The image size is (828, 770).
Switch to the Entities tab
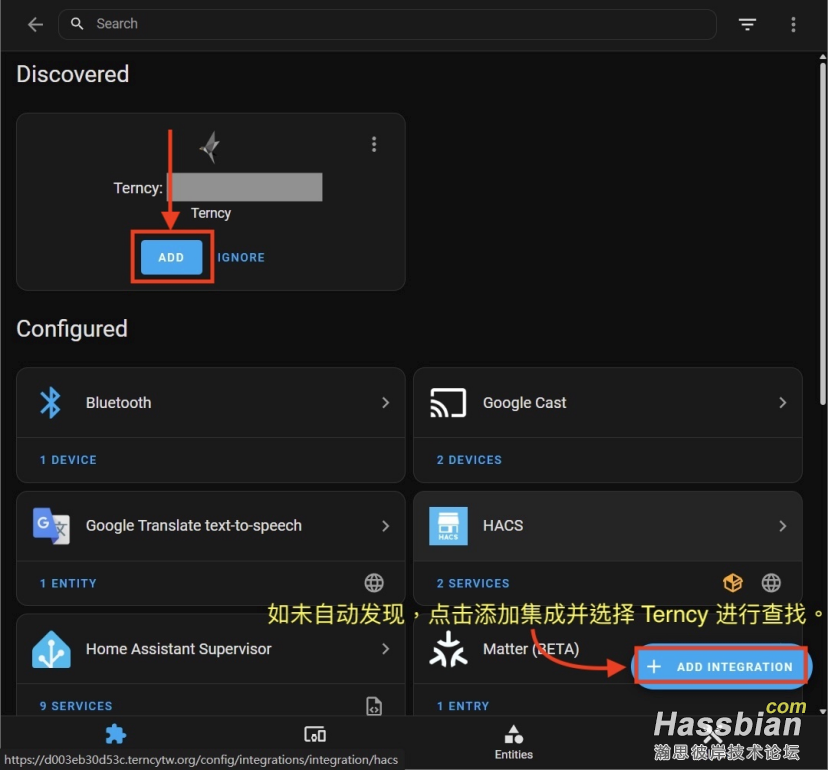pos(513,741)
